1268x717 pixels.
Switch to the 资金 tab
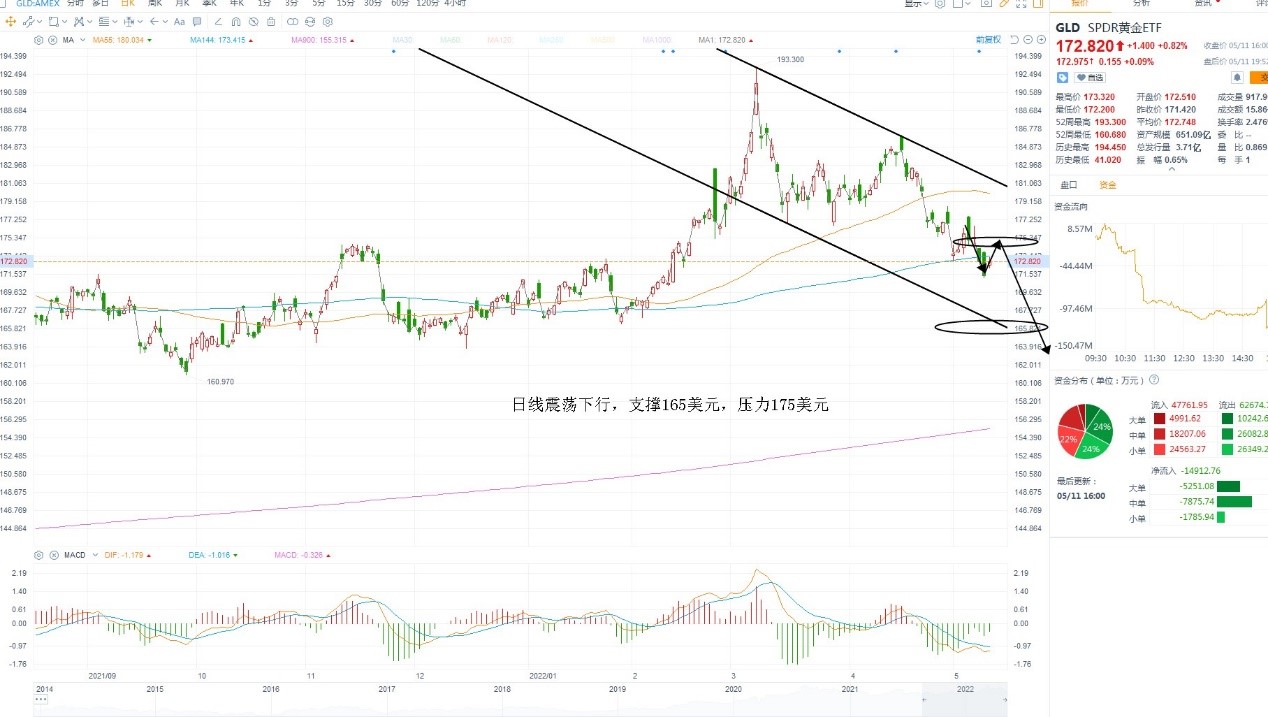pyautogui.click(x=1107, y=184)
